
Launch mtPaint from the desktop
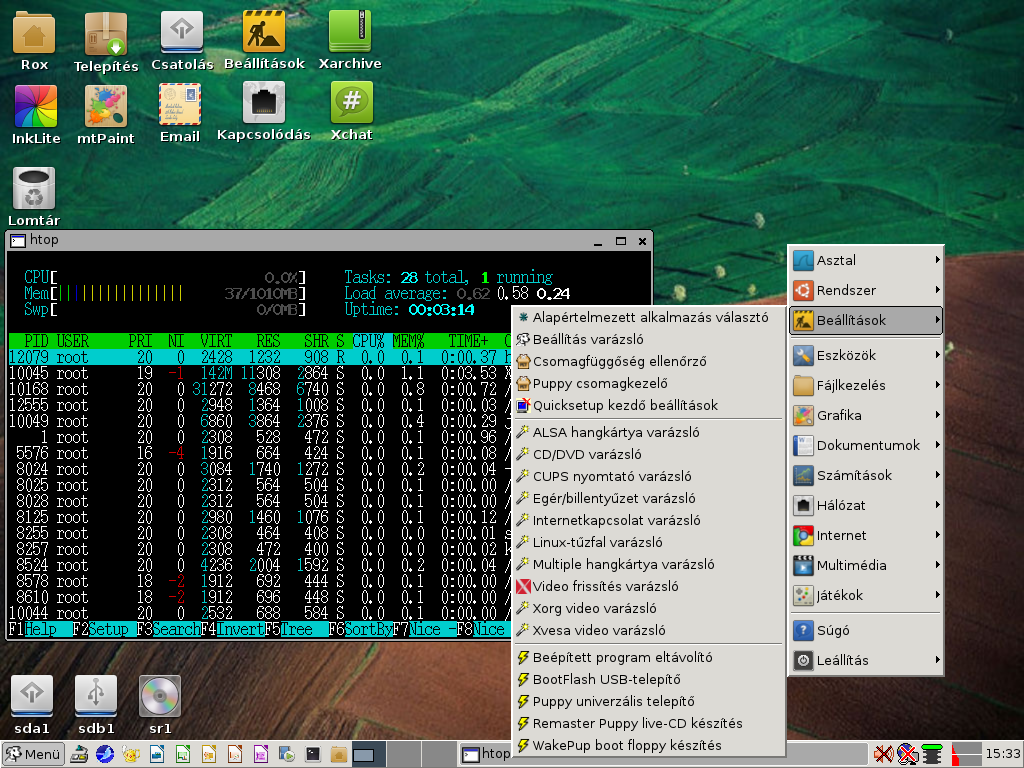[105, 105]
